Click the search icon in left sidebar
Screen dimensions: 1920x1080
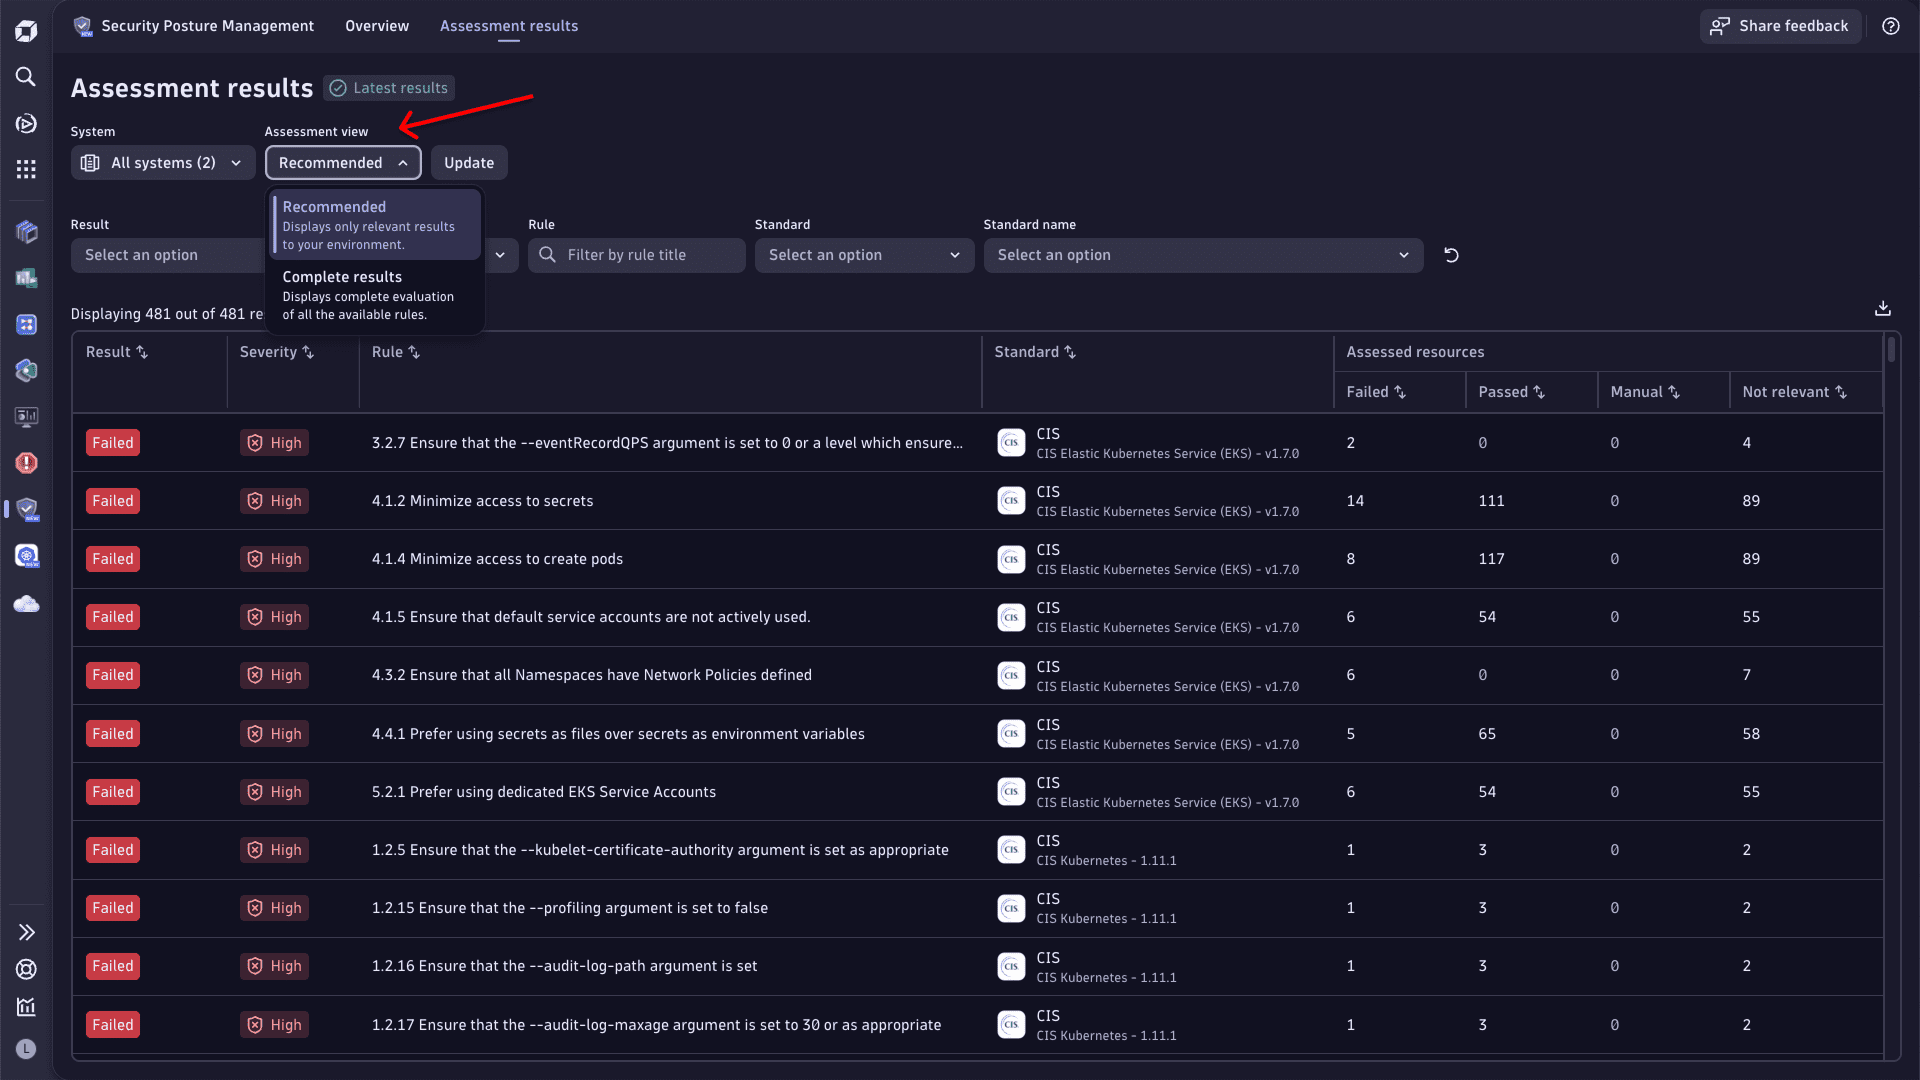point(26,77)
